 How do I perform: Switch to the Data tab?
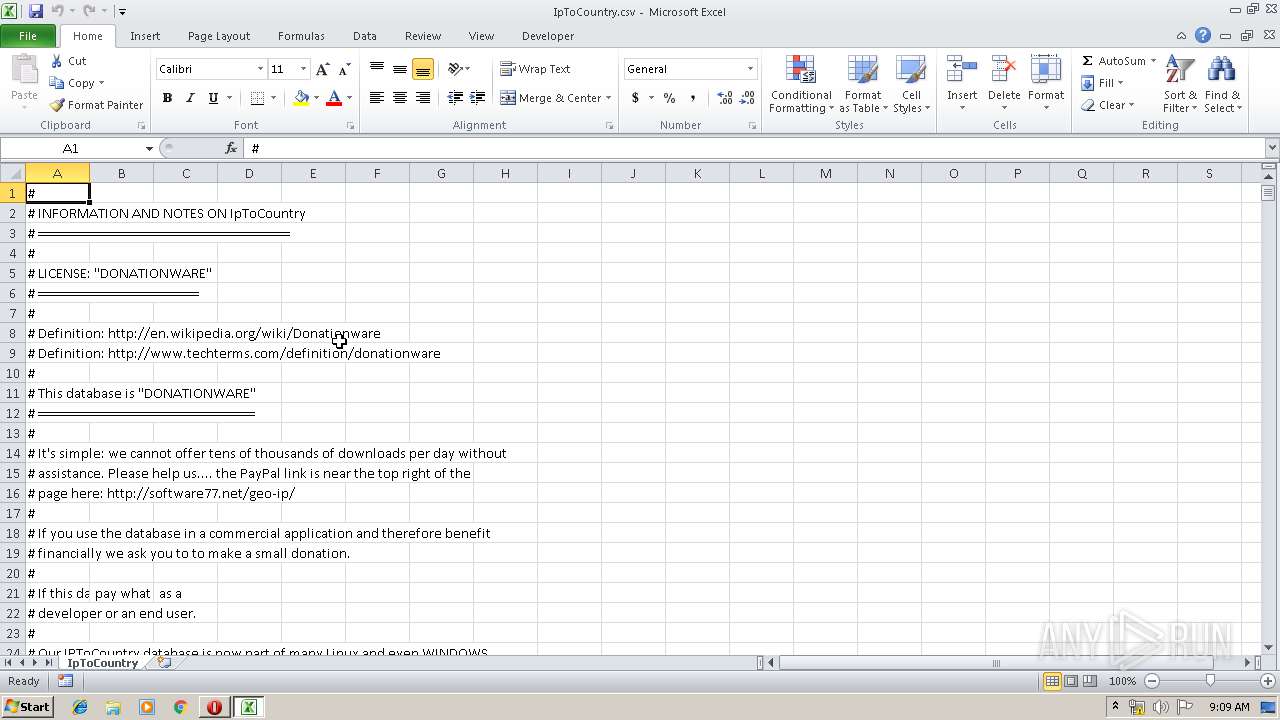[x=365, y=36]
